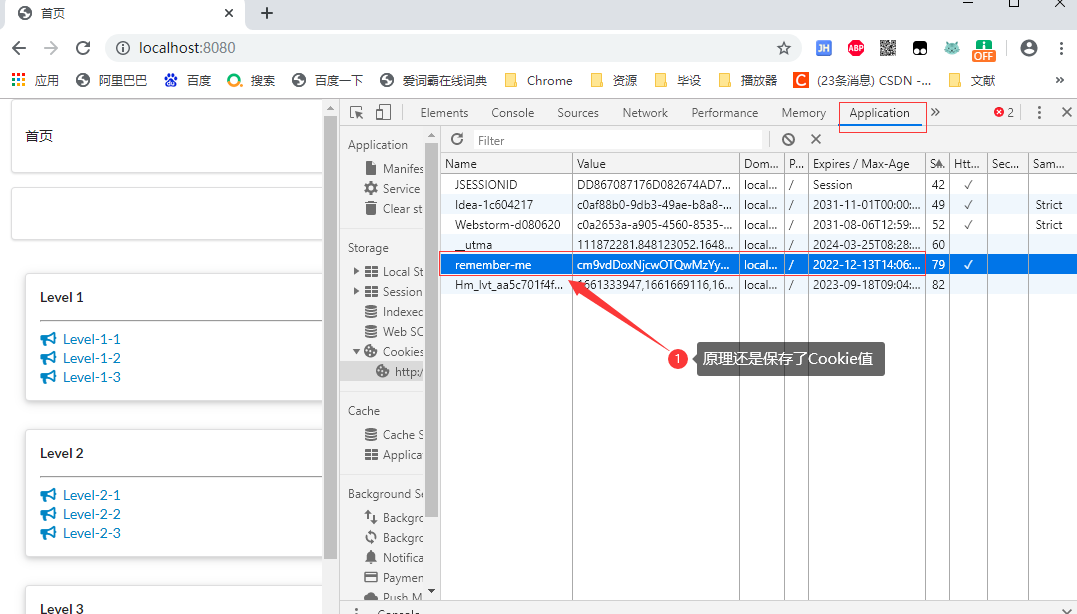This screenshot has width=1077, height=614.
Task: Click the AdBlock Plus extension icon
Action: (856, 48)
